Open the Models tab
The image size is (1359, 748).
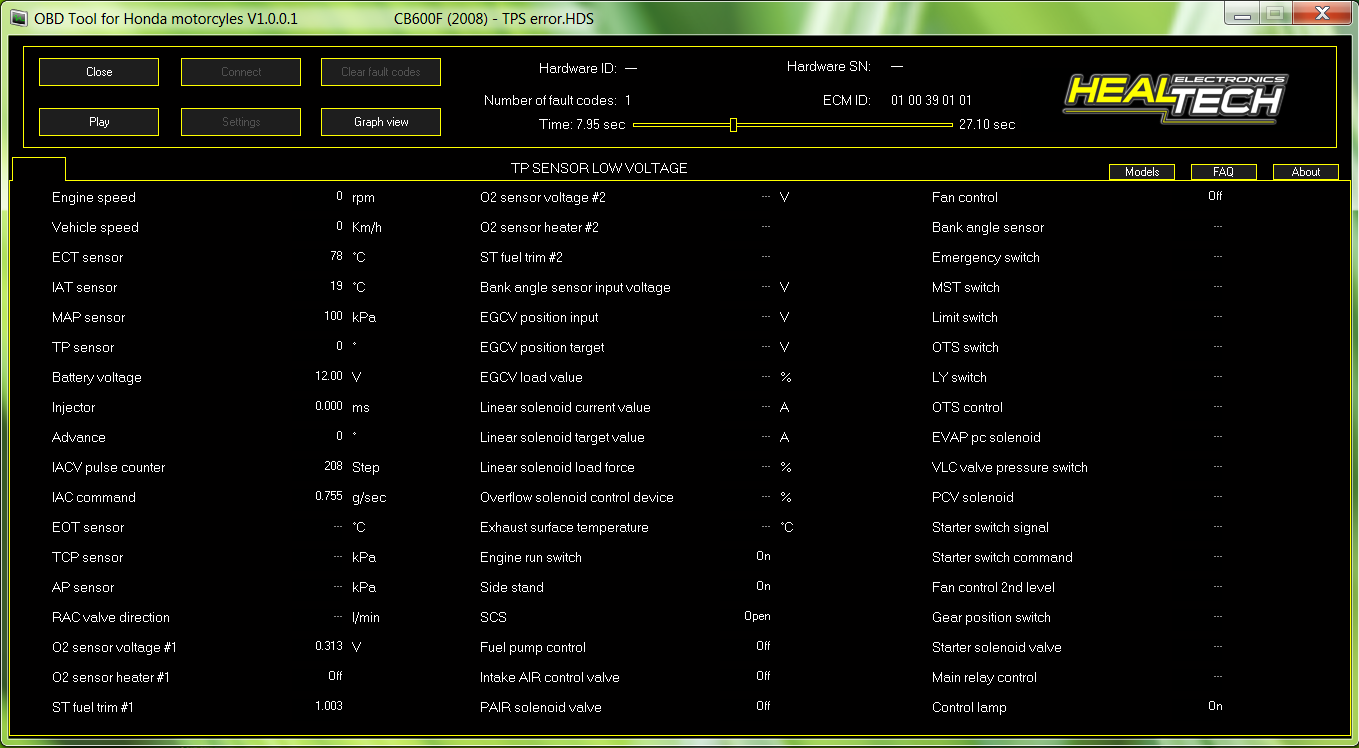coord(1142,172)
